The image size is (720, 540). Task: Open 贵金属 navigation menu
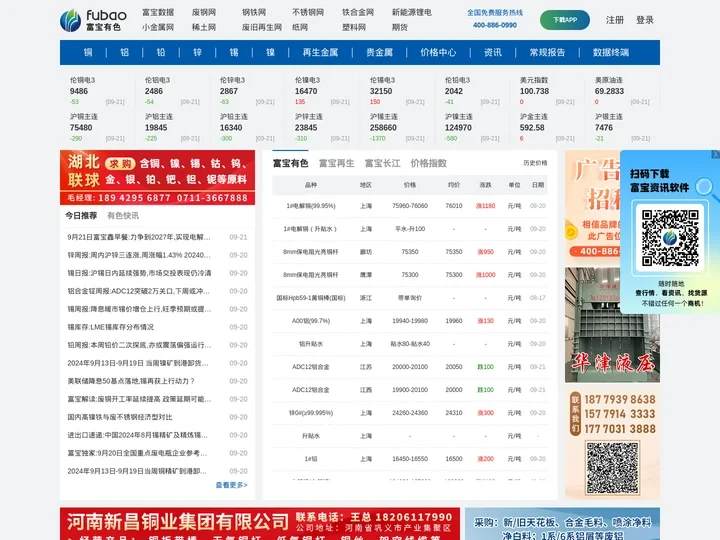point(379,52)
